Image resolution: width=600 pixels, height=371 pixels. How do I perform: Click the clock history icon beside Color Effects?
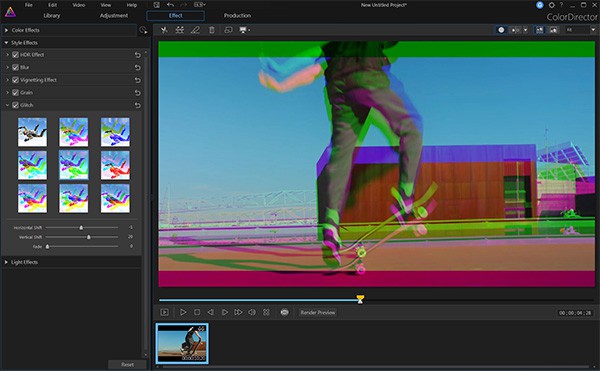pyautogui.click(x=143, y=30)
